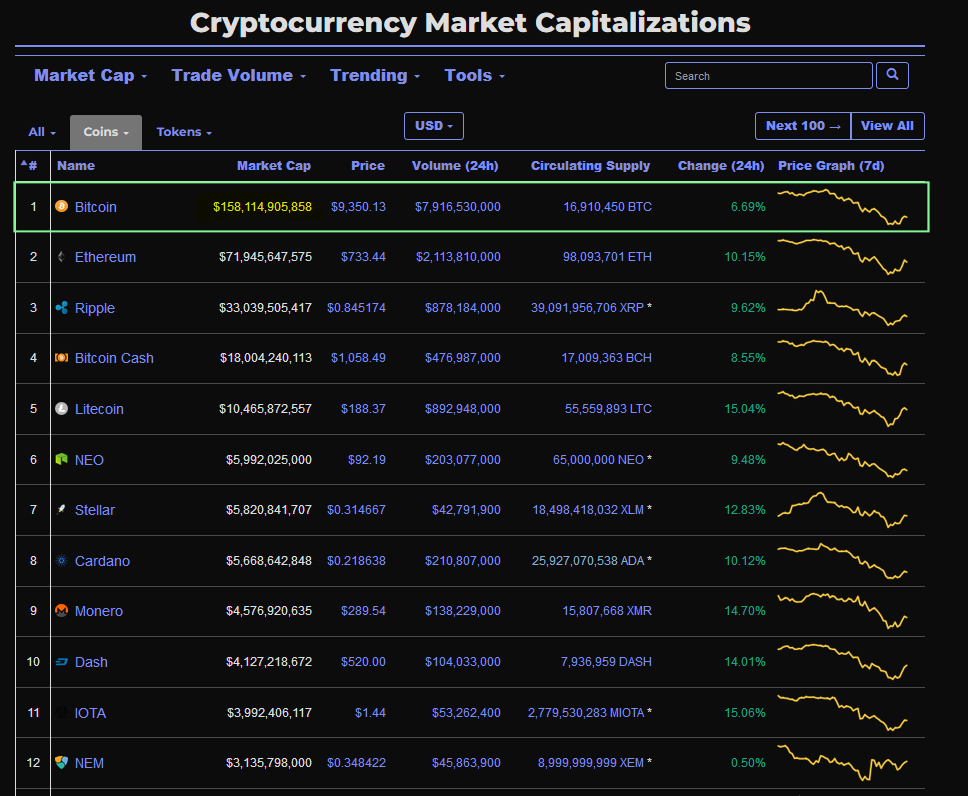This screenshot has width=968, height=796.
Task: Open the NEO coin page
Action: click(x=89, y=460)
